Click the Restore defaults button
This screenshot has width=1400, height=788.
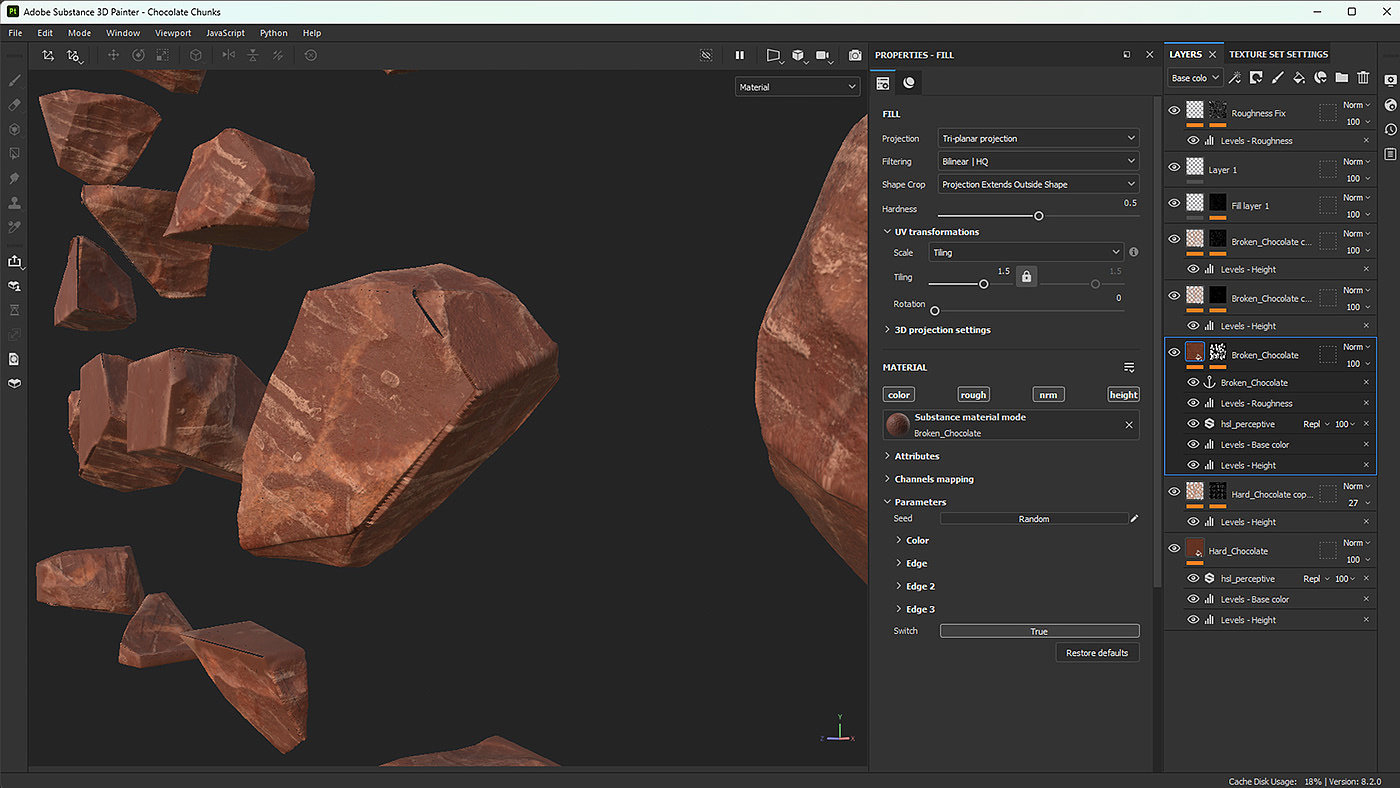tap(1096, 653)
